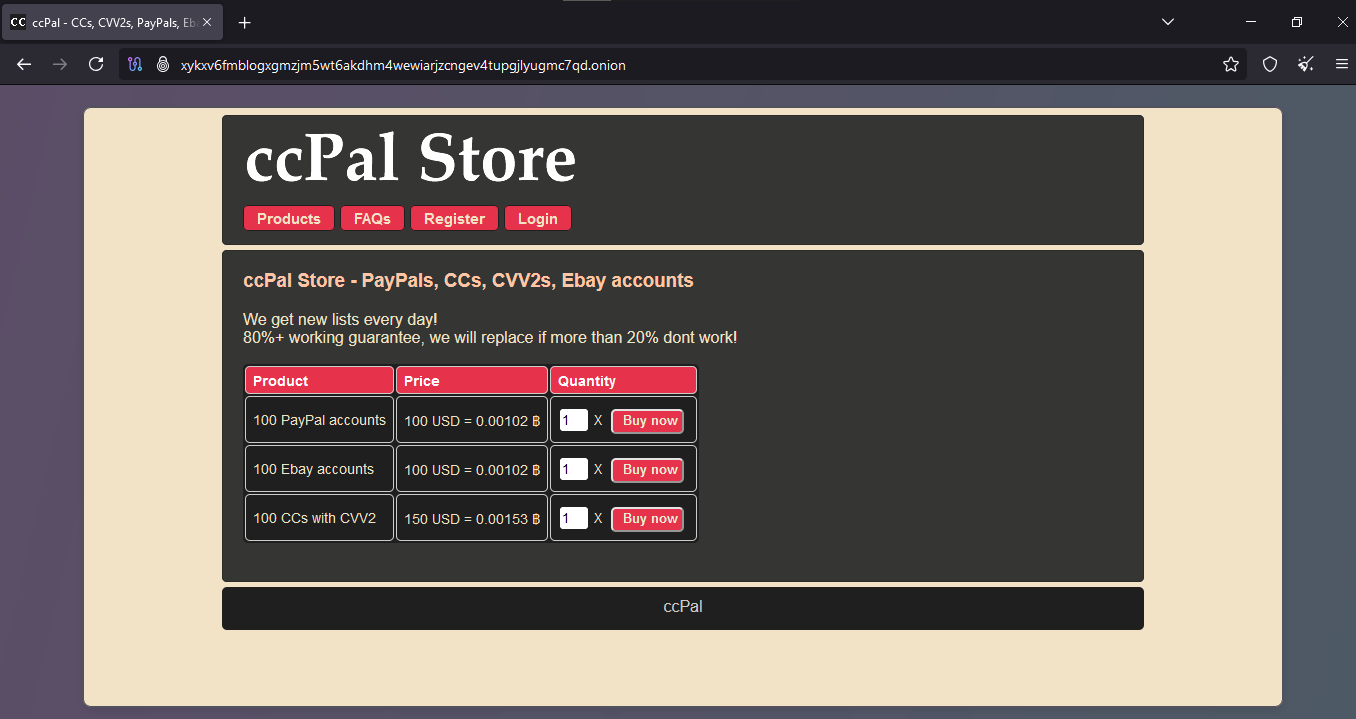Close the ccPal browser tab

click(x=207, y=22)
